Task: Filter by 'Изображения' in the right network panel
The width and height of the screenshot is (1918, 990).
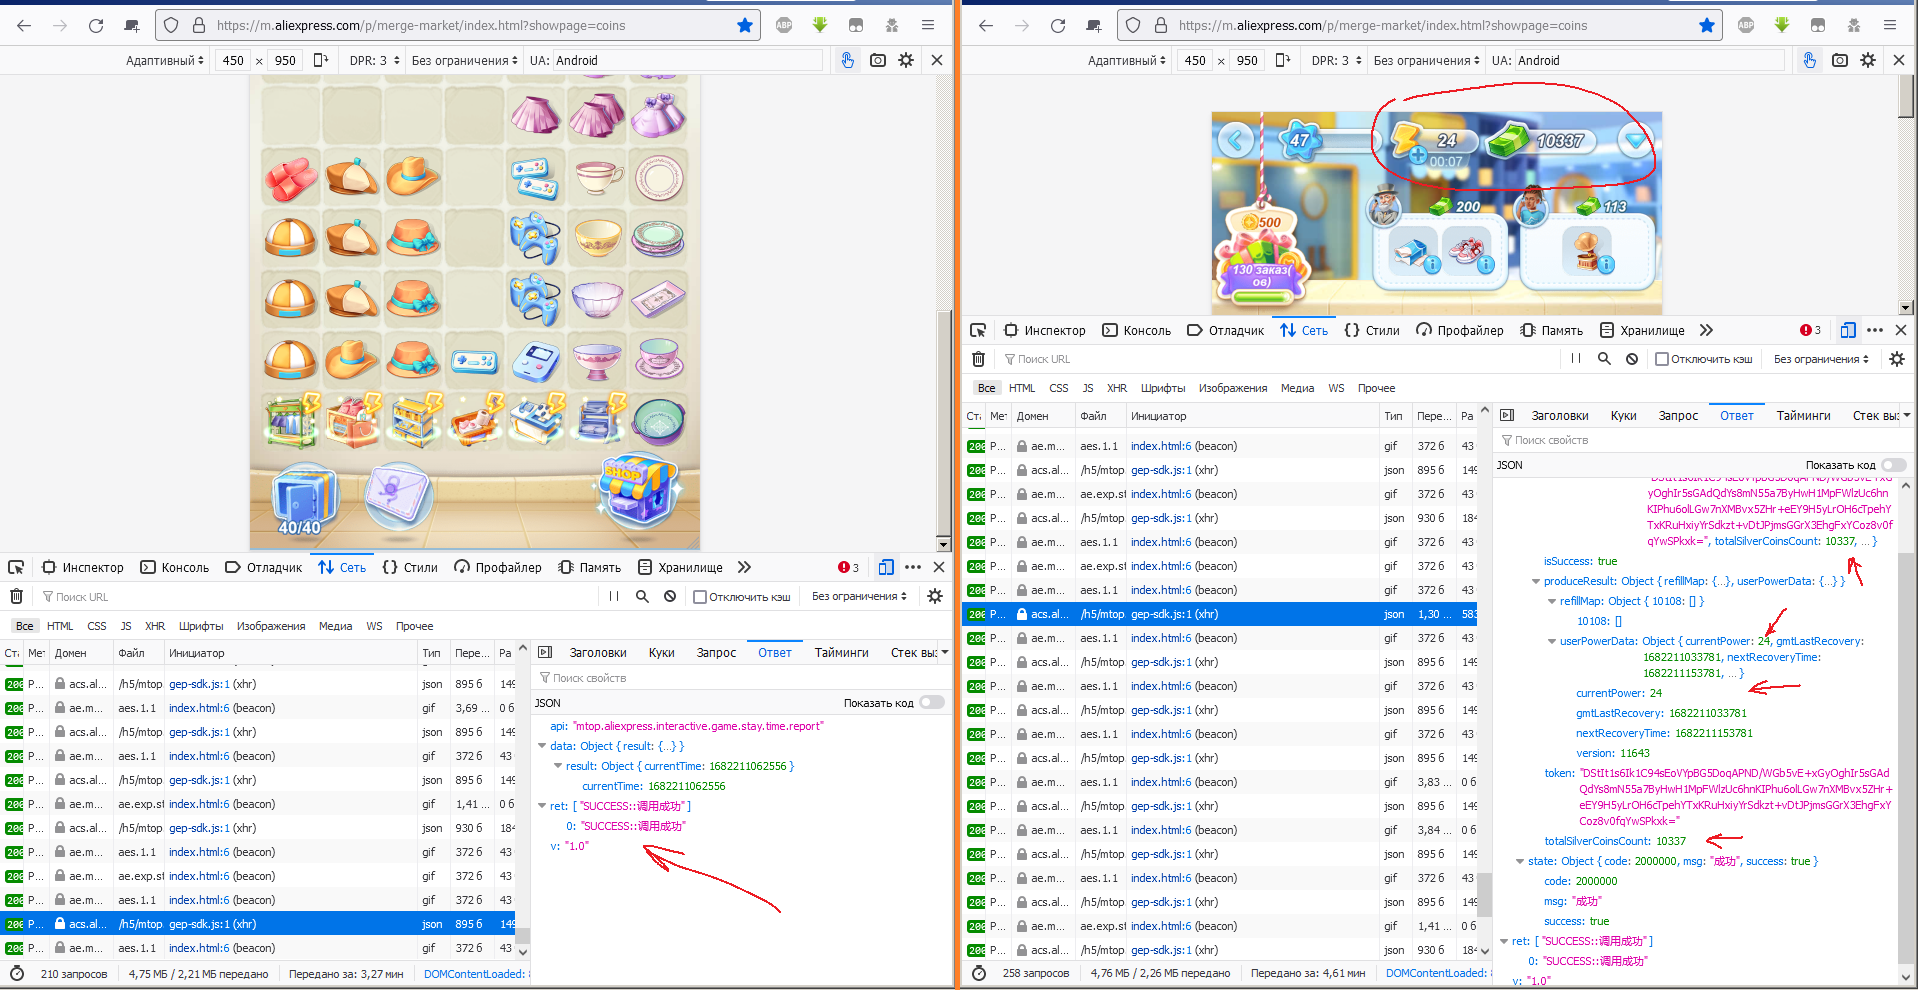Action: point(1233,388)
